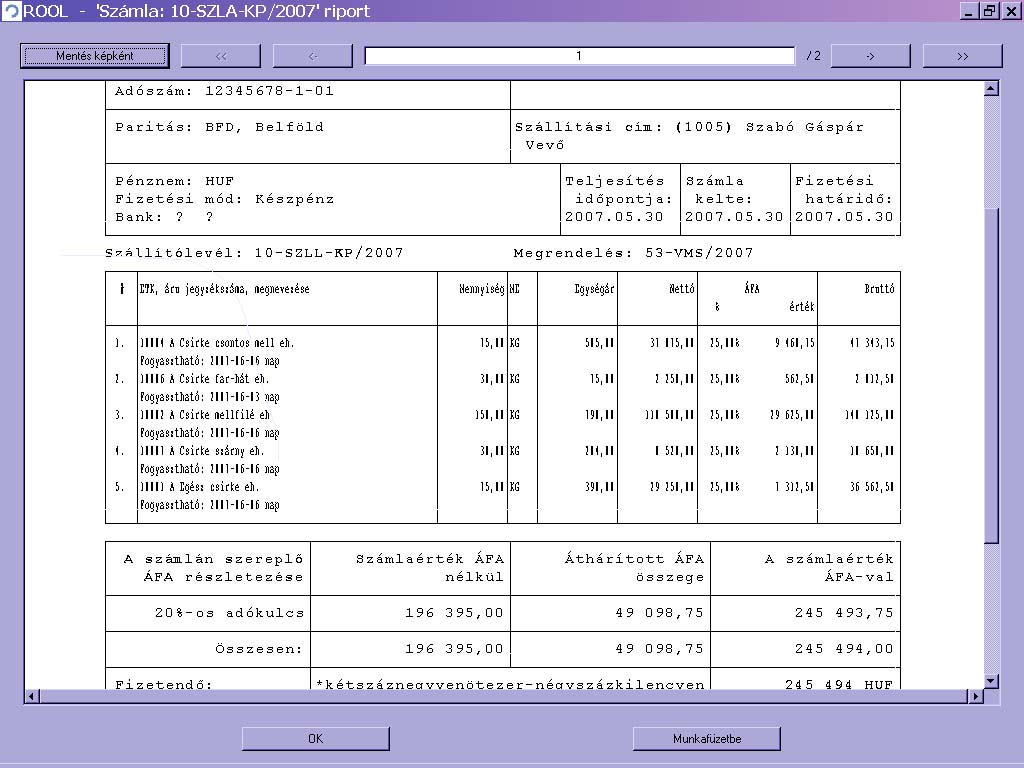Advance to next page with -> button

(870, 56)
